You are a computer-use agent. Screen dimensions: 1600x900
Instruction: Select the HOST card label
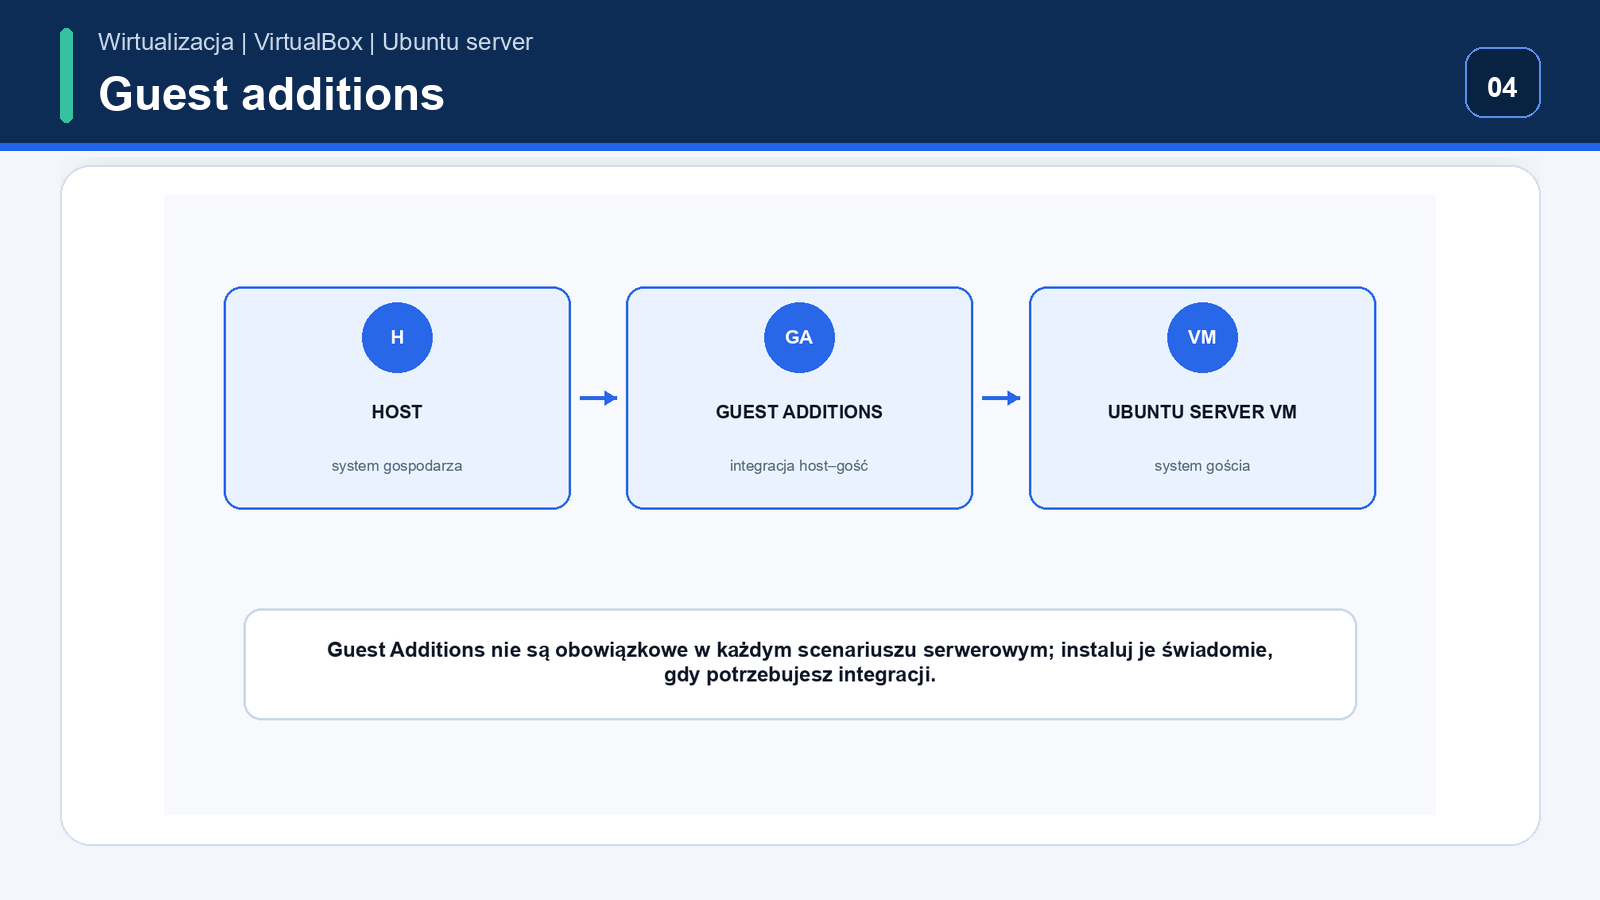pyautogui.click(x=397, y=412)
